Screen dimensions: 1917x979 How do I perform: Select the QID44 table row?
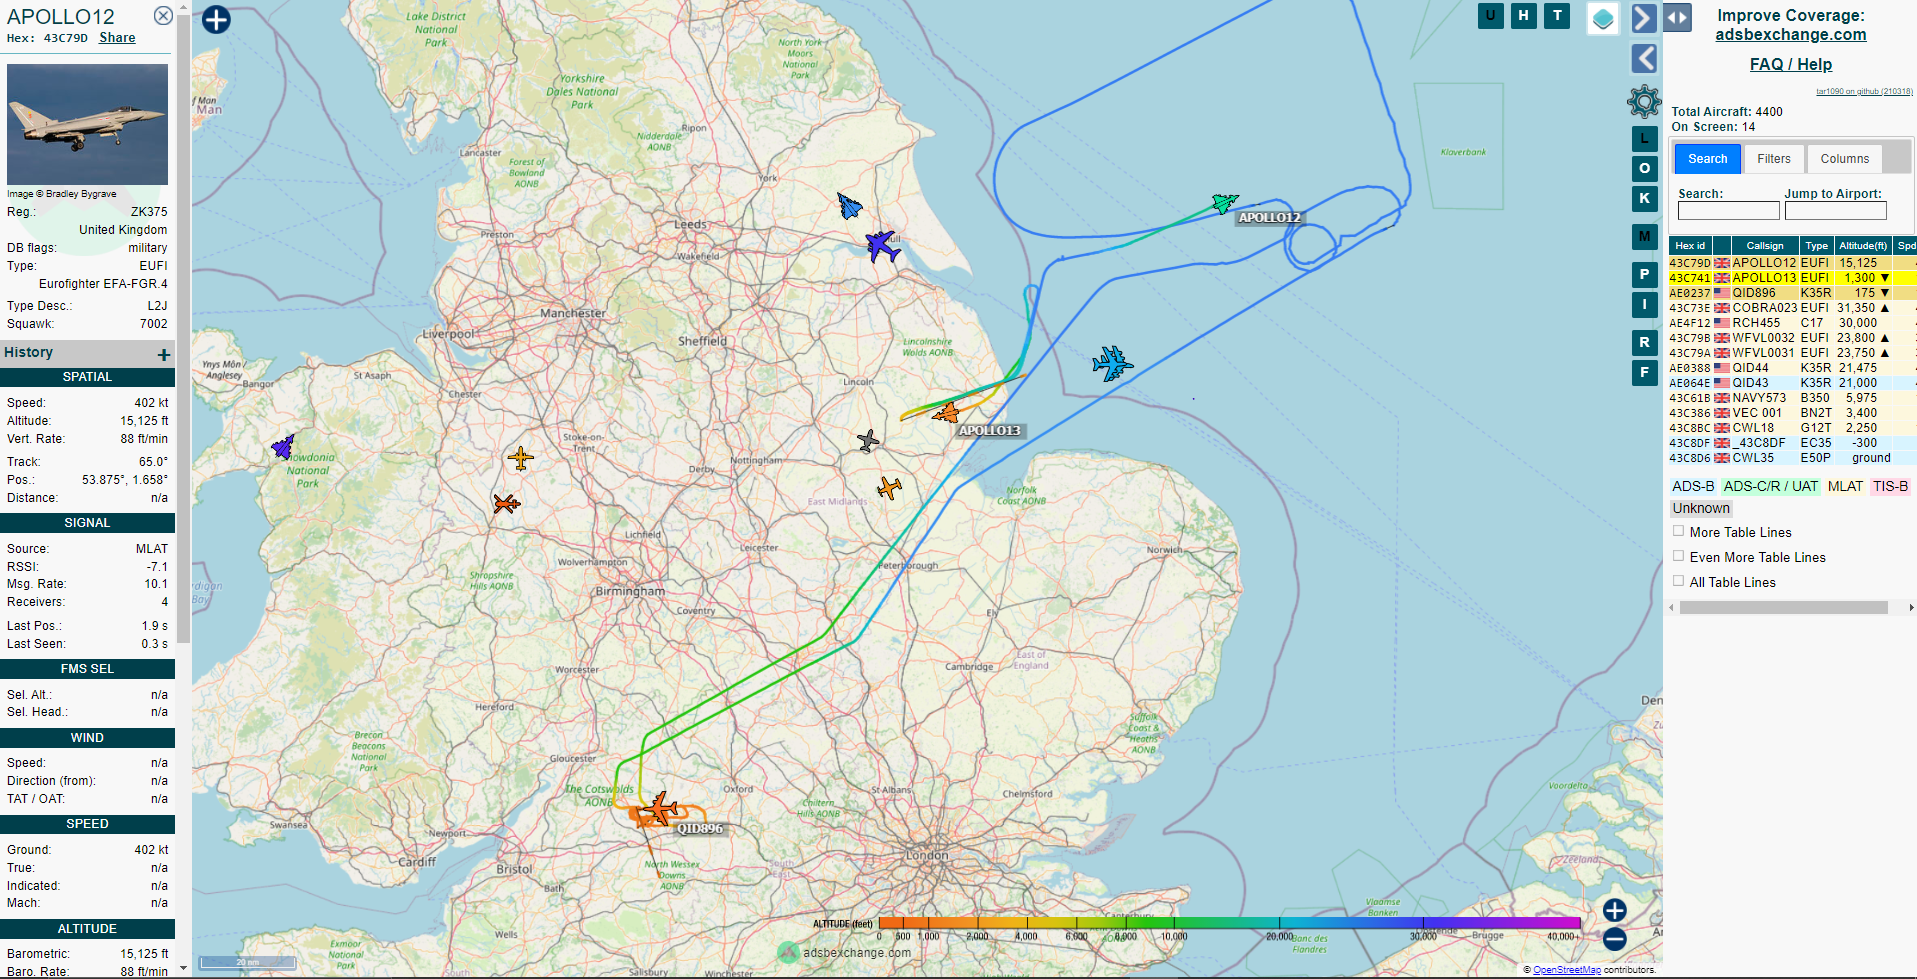pyautogui.click(x=1792, y=368)
